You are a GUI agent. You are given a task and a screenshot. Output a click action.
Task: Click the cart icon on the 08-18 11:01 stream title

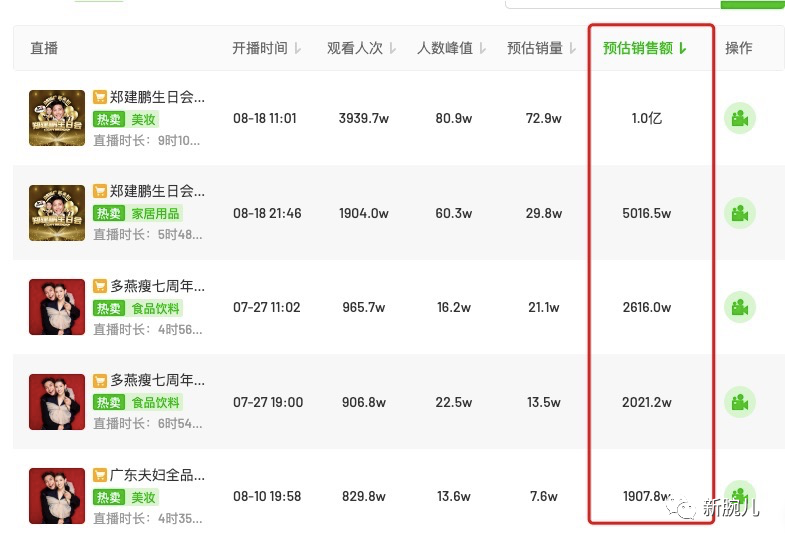pos(100,98)
